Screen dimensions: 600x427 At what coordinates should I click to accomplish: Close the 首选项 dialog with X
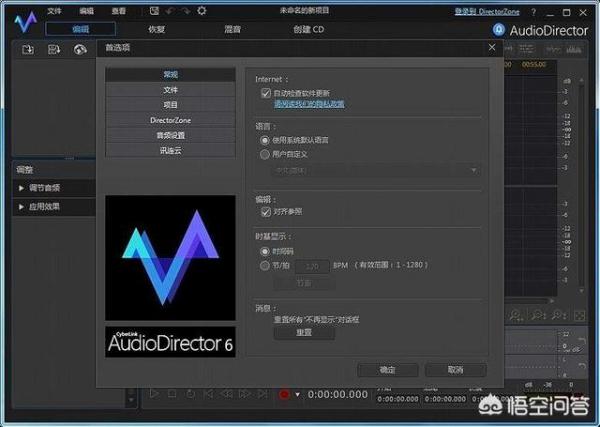click(x=492, y=47)
